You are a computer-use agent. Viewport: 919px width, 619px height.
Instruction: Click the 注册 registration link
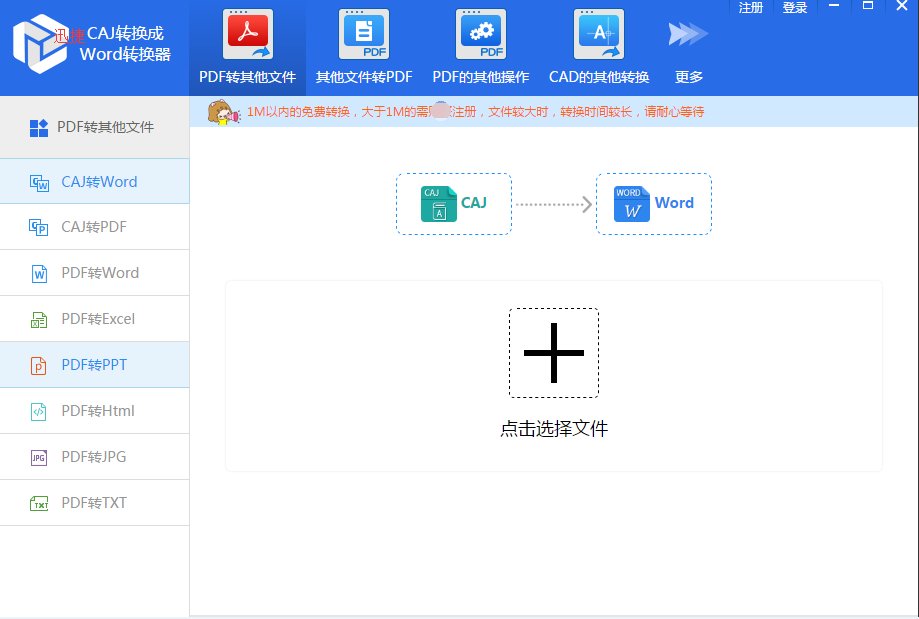tap(751, 8)
